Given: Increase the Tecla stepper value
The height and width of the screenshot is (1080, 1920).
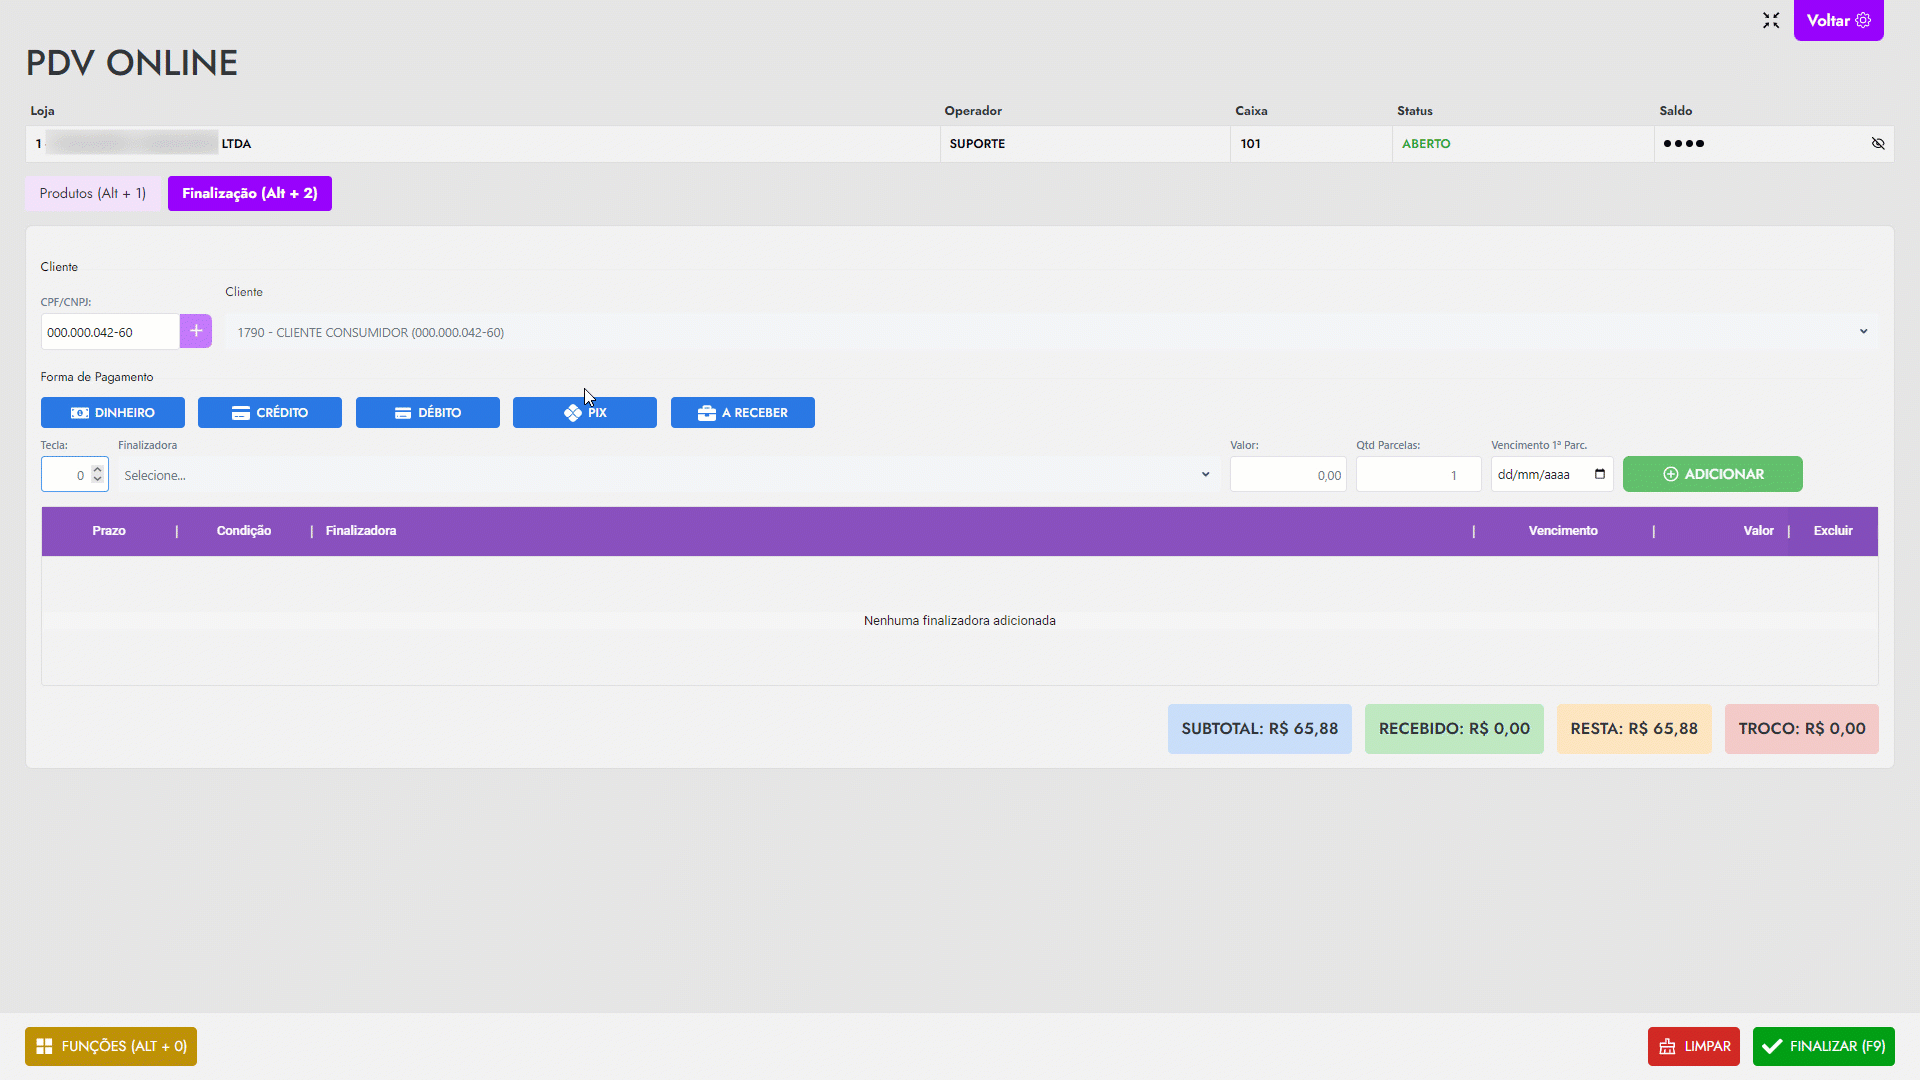Looking at the screenshot, I should (x=97, y=469).
